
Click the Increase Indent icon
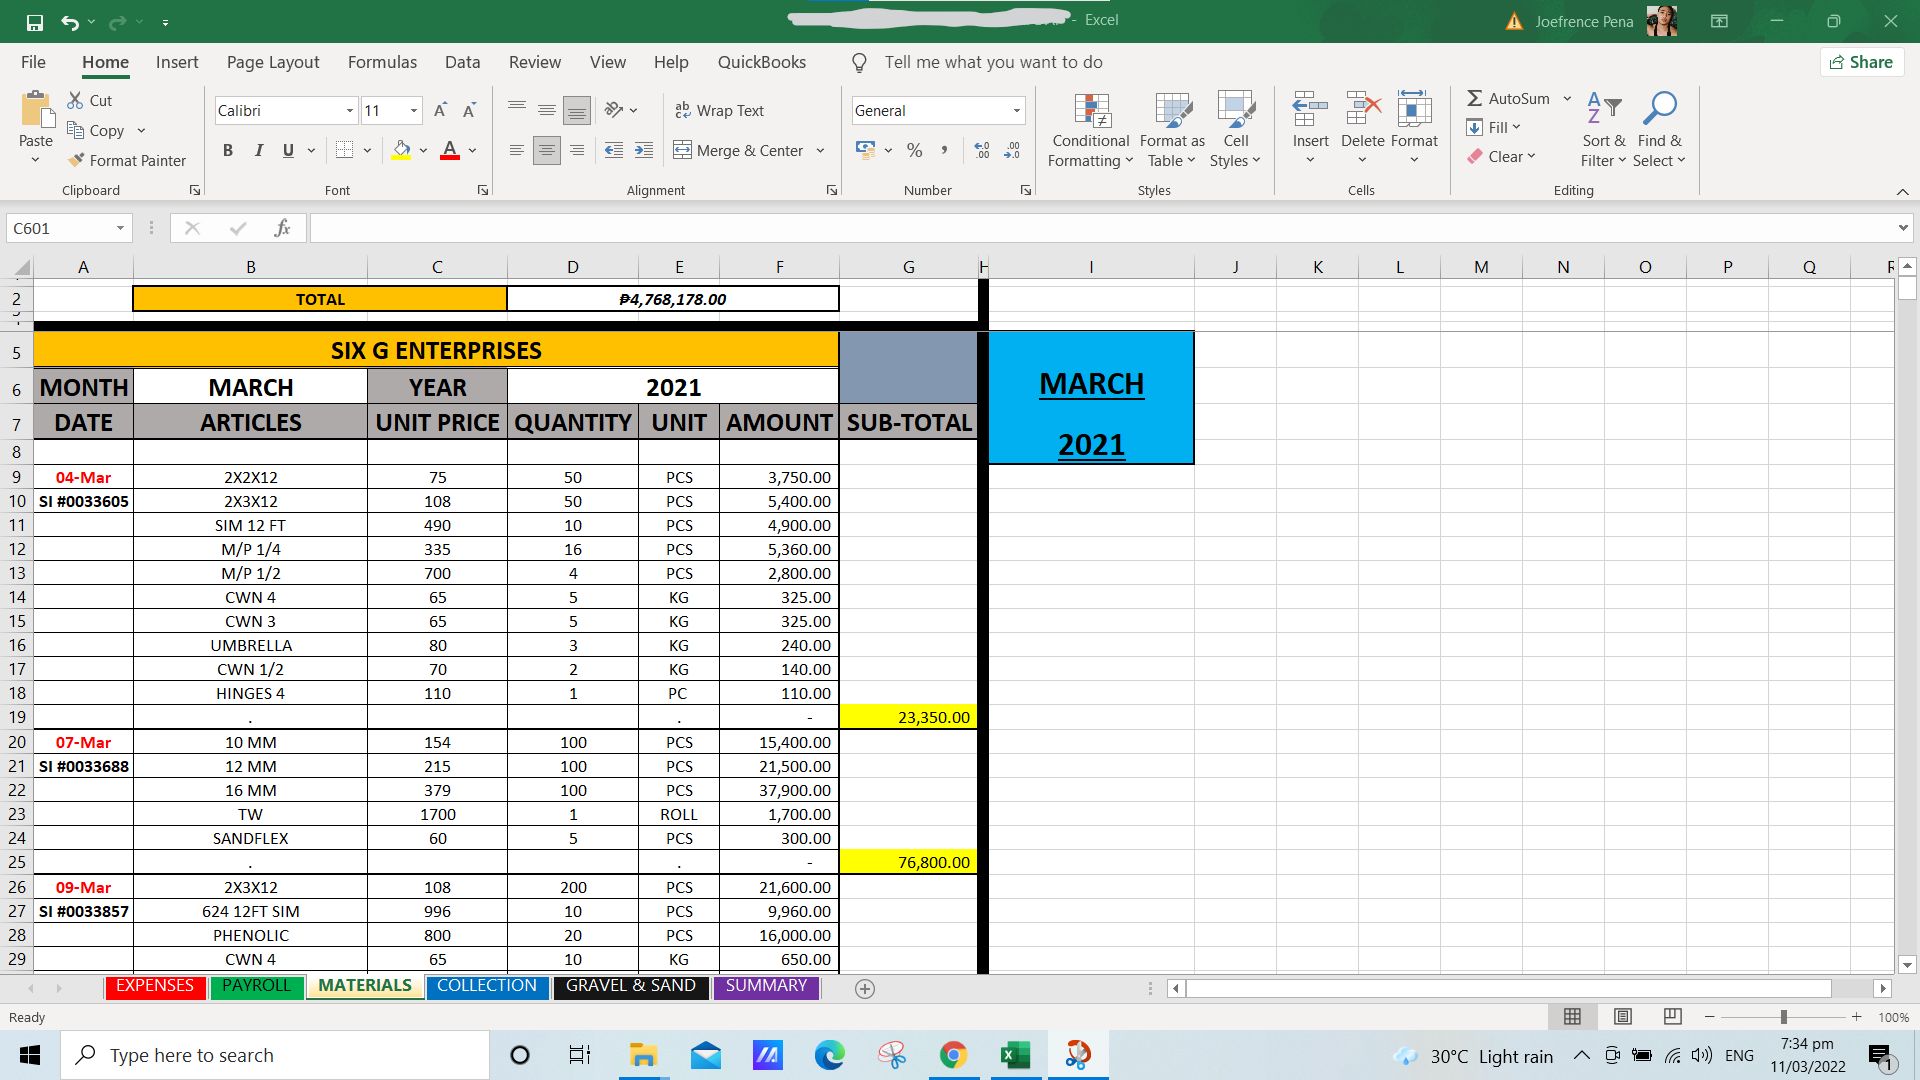point(644,150)
